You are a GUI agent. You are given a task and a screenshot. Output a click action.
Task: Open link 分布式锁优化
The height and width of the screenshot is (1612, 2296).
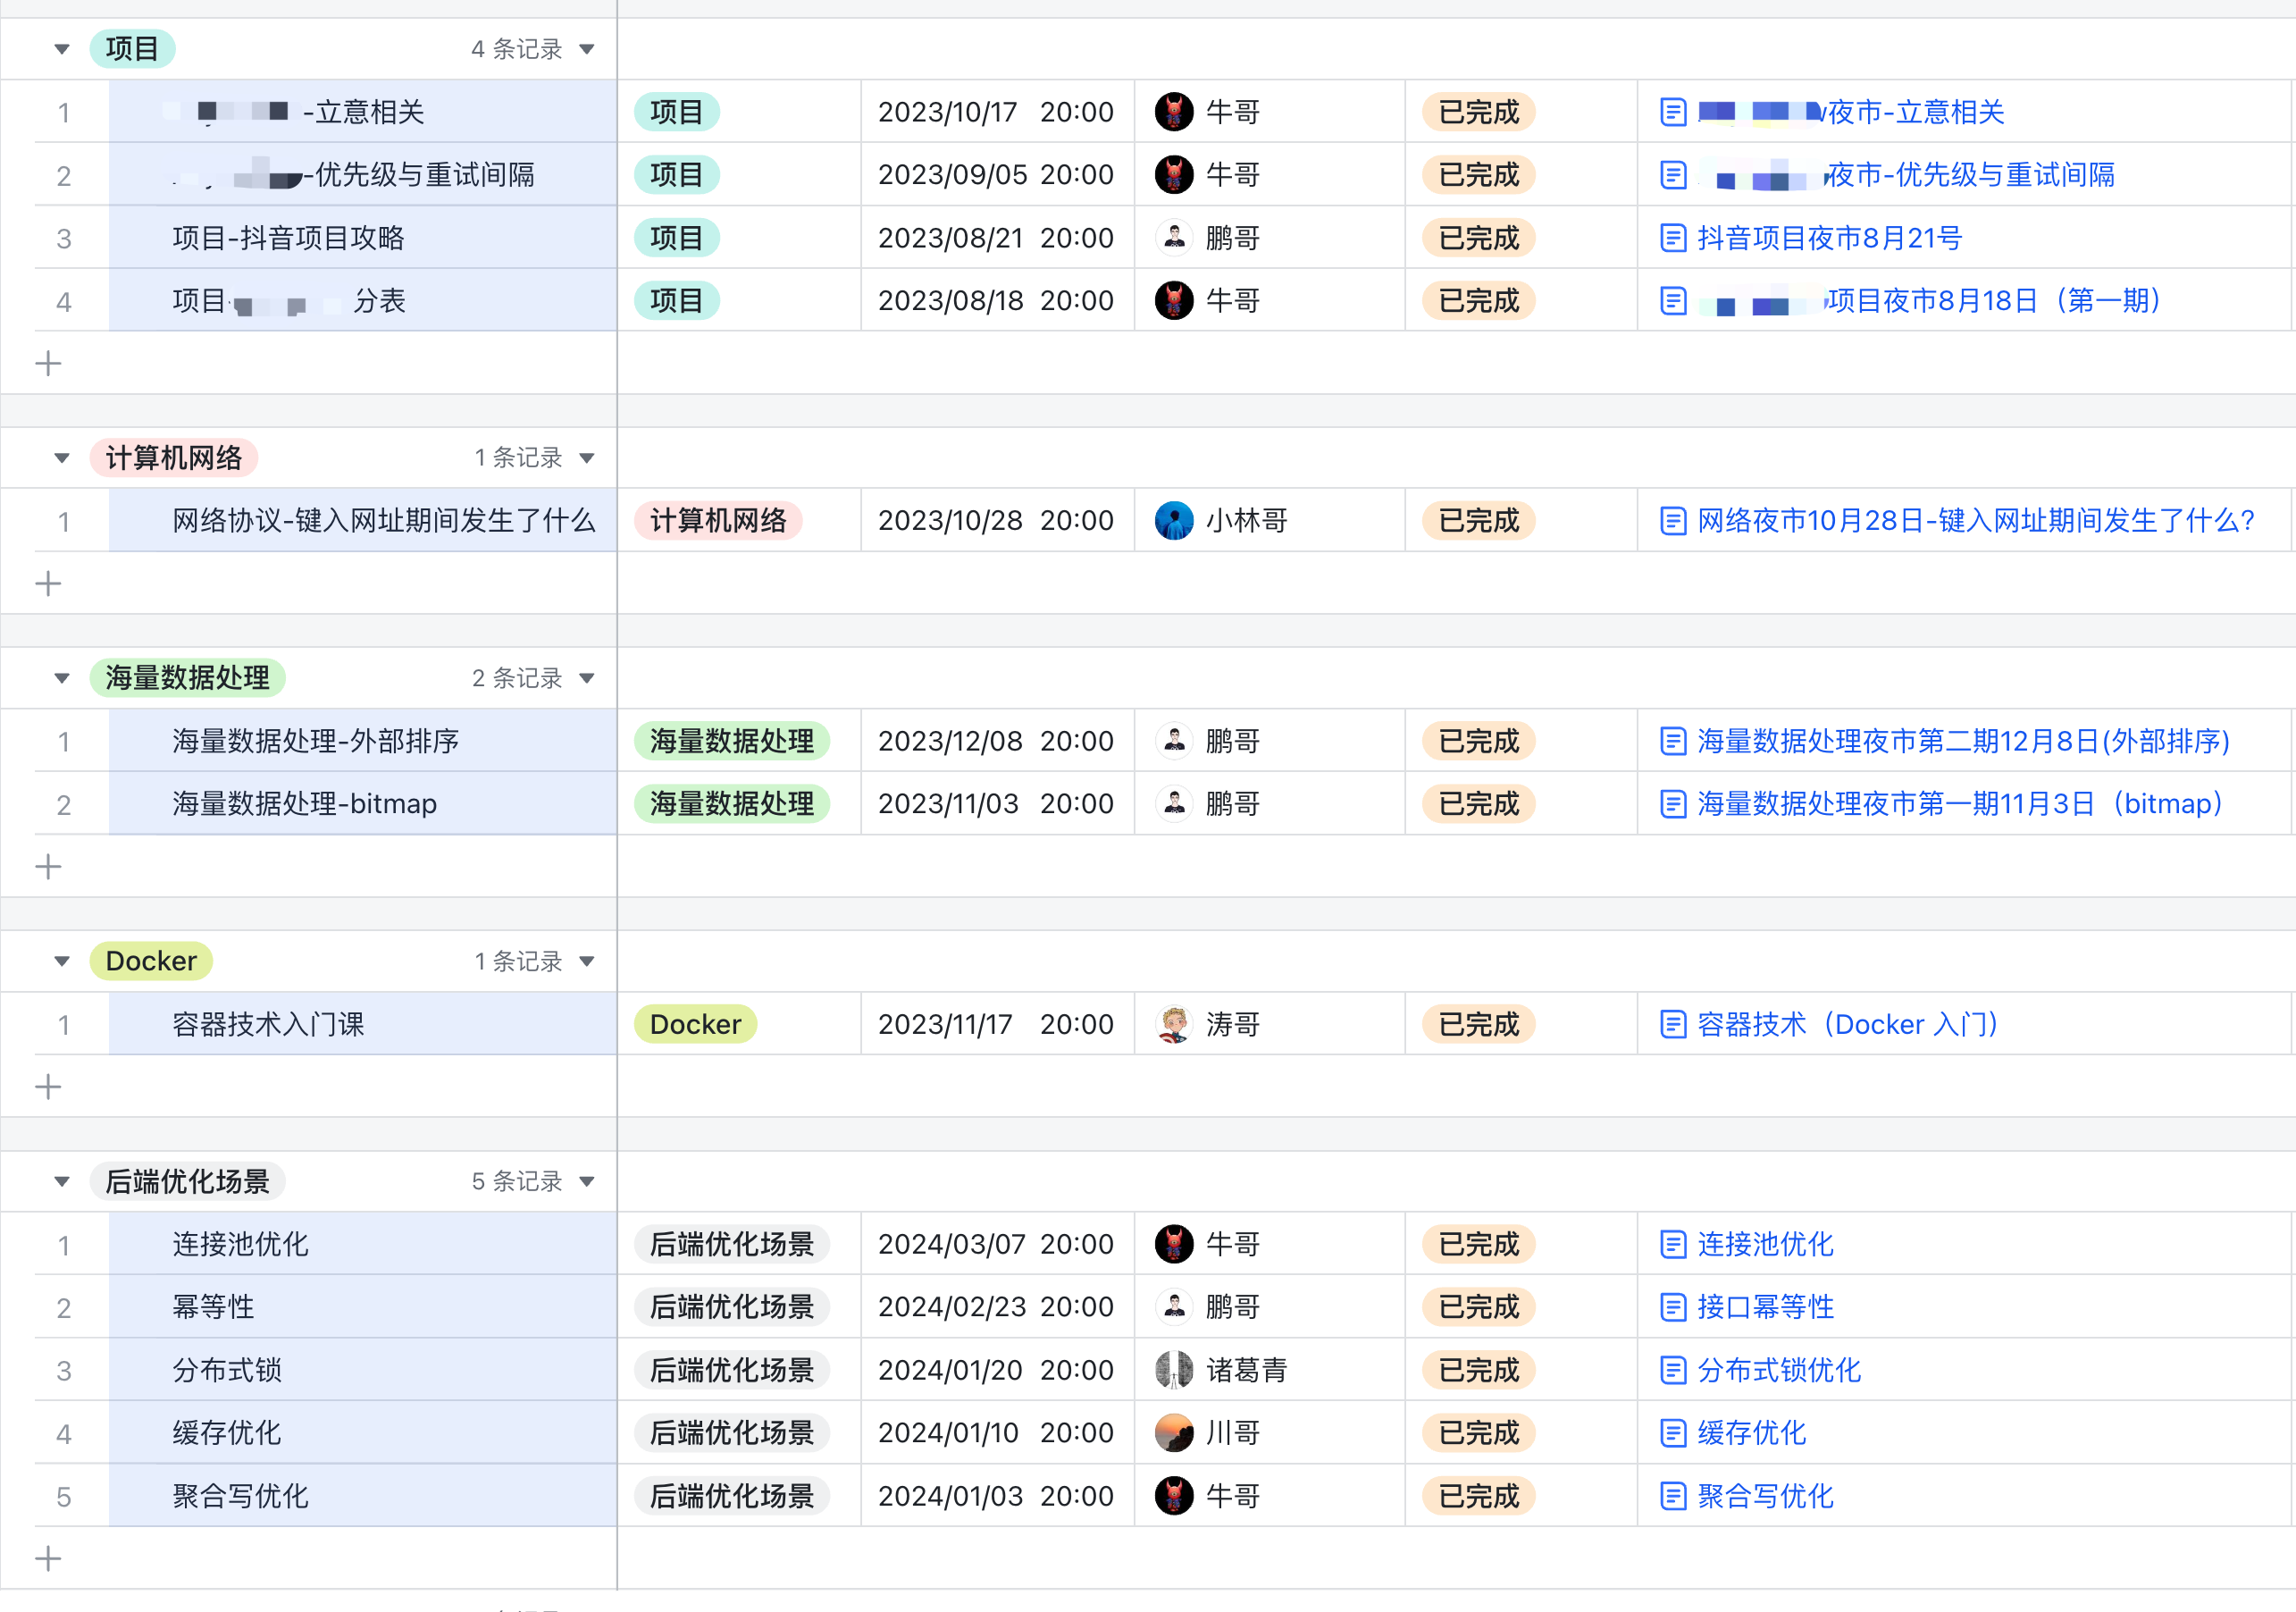(1778, 1370)
